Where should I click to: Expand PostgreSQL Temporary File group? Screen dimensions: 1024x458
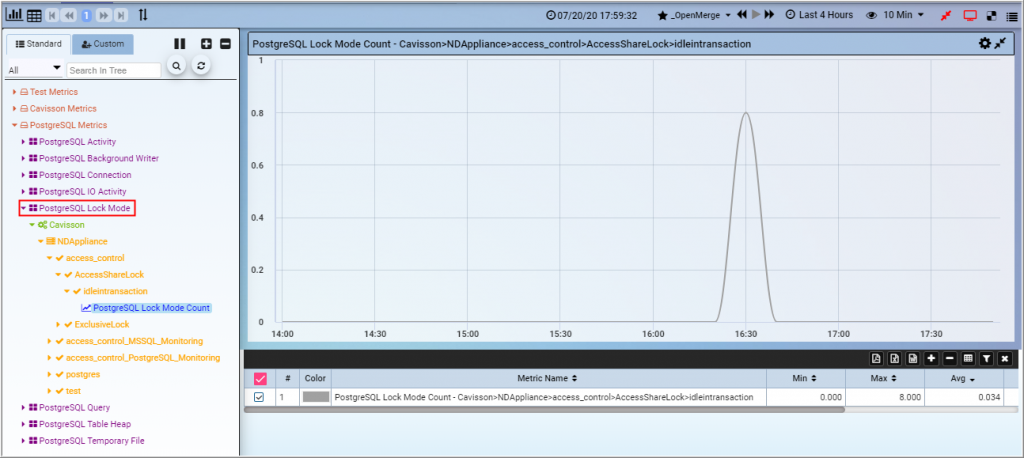pos(24,441)
